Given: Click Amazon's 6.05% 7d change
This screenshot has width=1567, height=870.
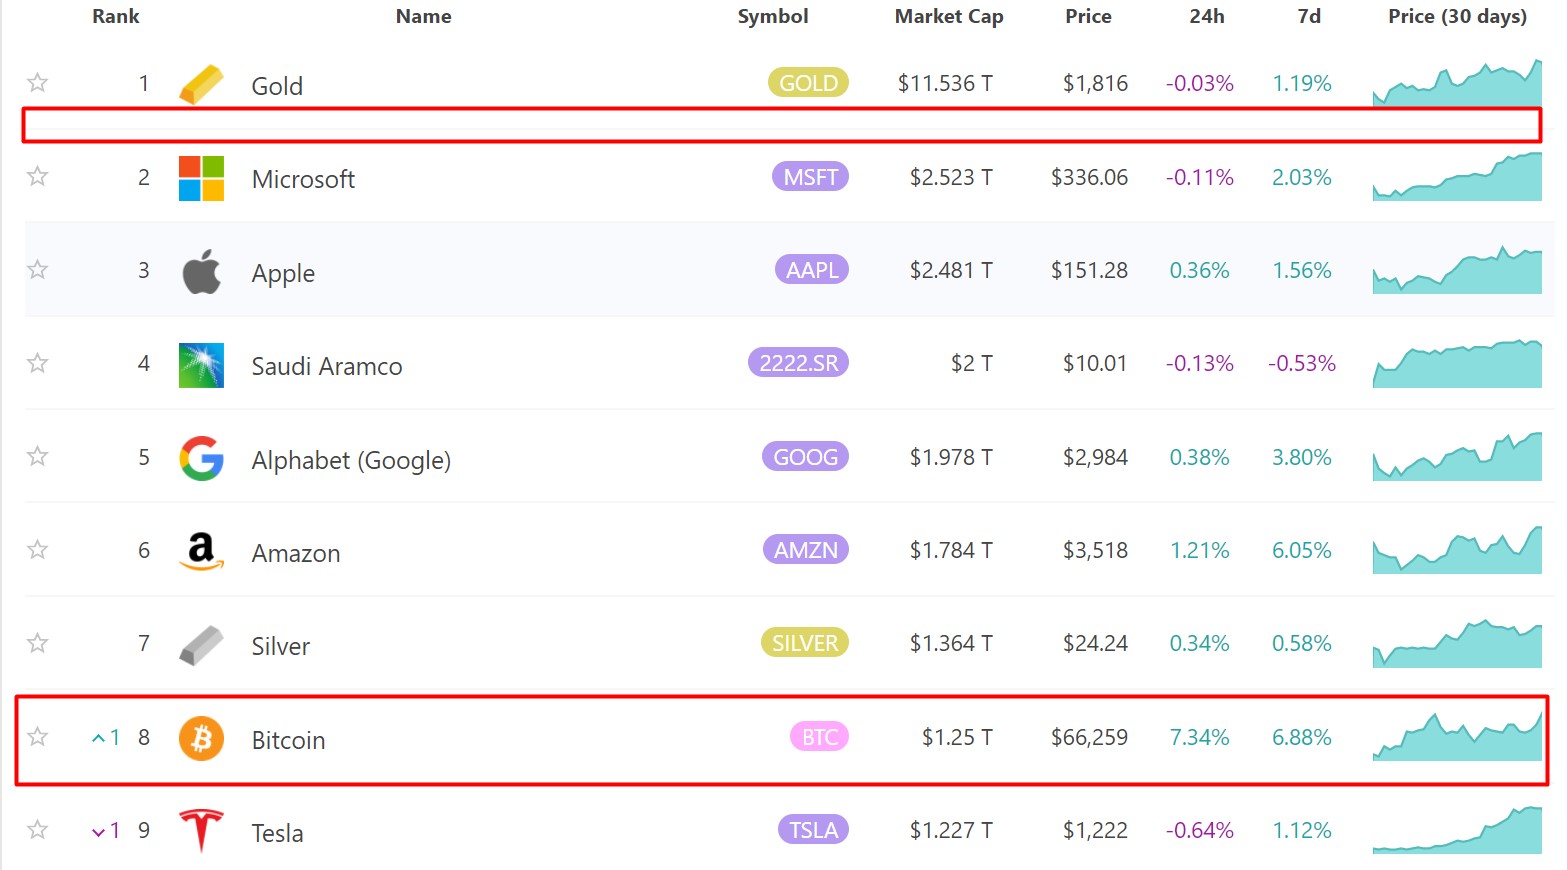Looking at the screenshot, I should tap(1302, 550).
